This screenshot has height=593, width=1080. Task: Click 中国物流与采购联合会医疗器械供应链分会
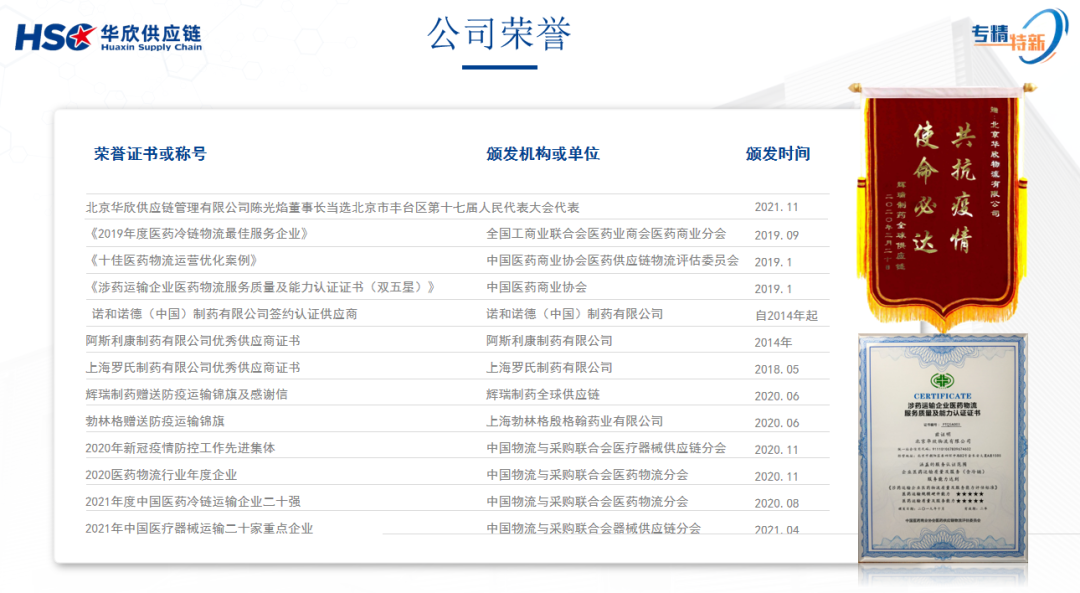(x=606, y=449)
